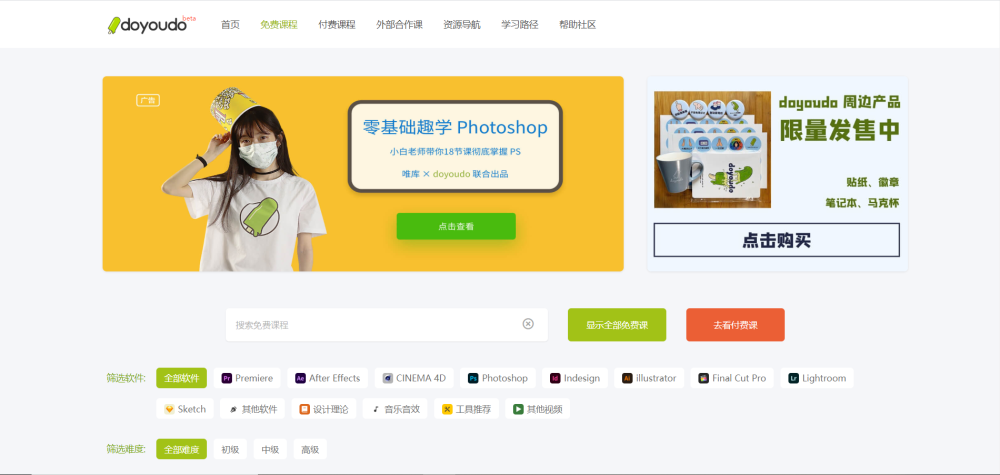Select the Illustrator filter chip

(649, 378)
